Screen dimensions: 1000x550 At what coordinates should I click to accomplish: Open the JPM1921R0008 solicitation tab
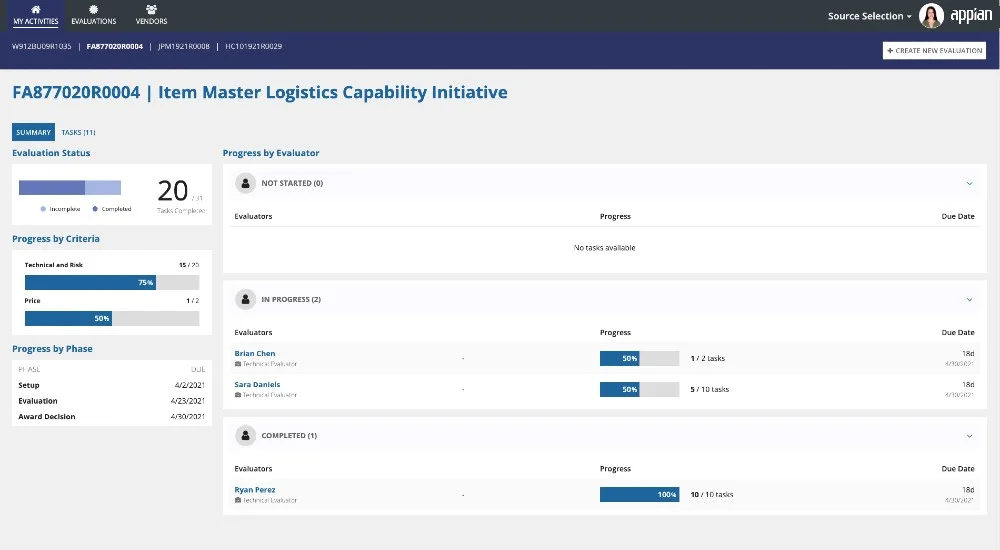pos(184,46)
